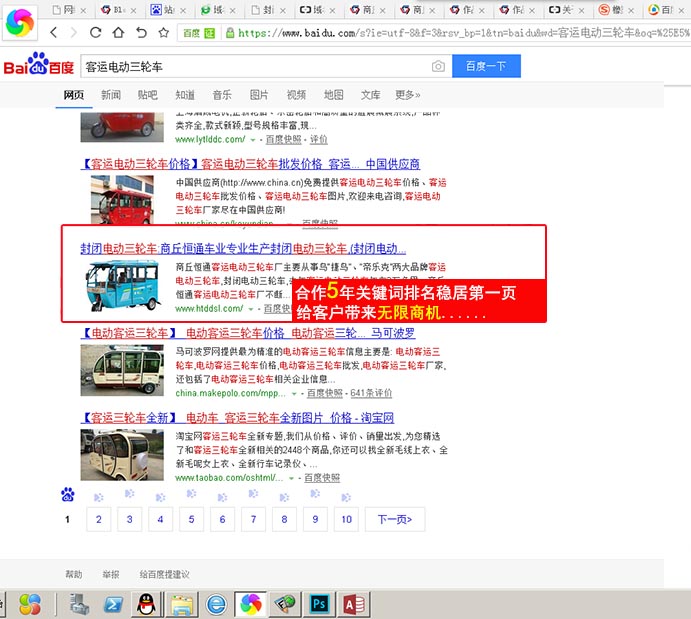Expand dropdown arrow next to www.taobao.com
The width and height of the screenshot is (691, 619).
click(291, 478)
